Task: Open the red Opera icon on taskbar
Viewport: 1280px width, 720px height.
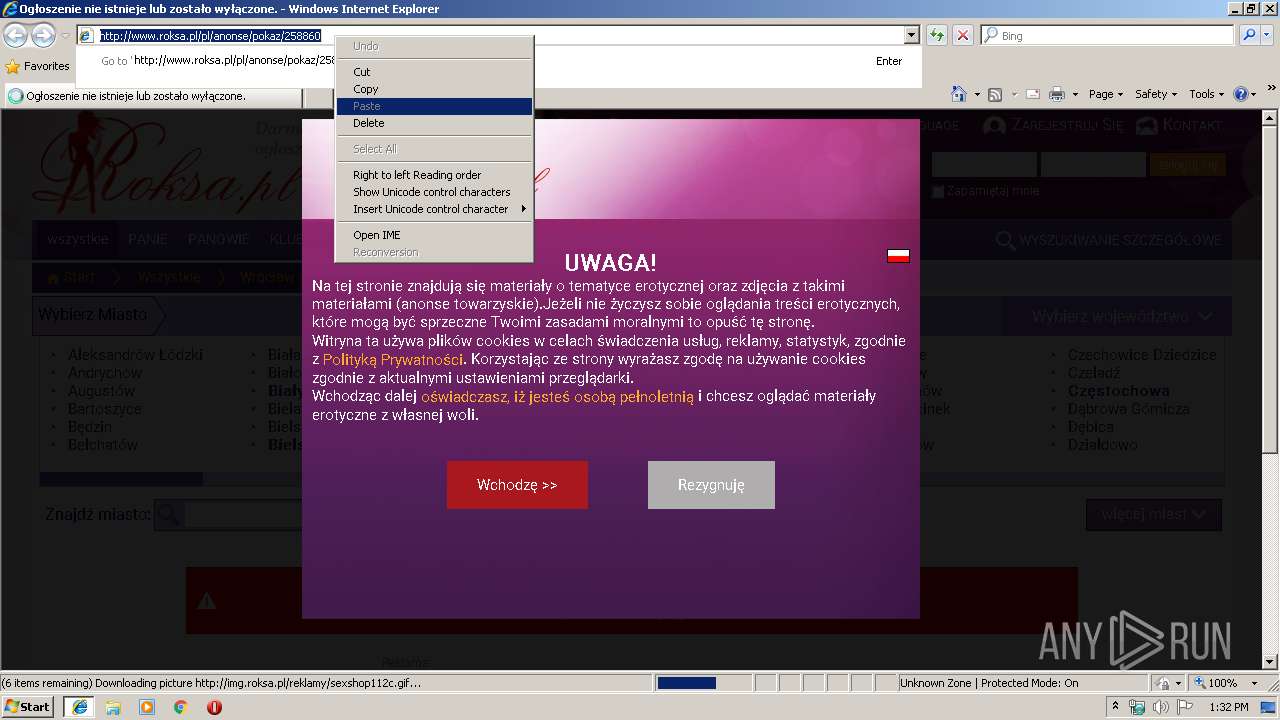Action: coord(214,707)
